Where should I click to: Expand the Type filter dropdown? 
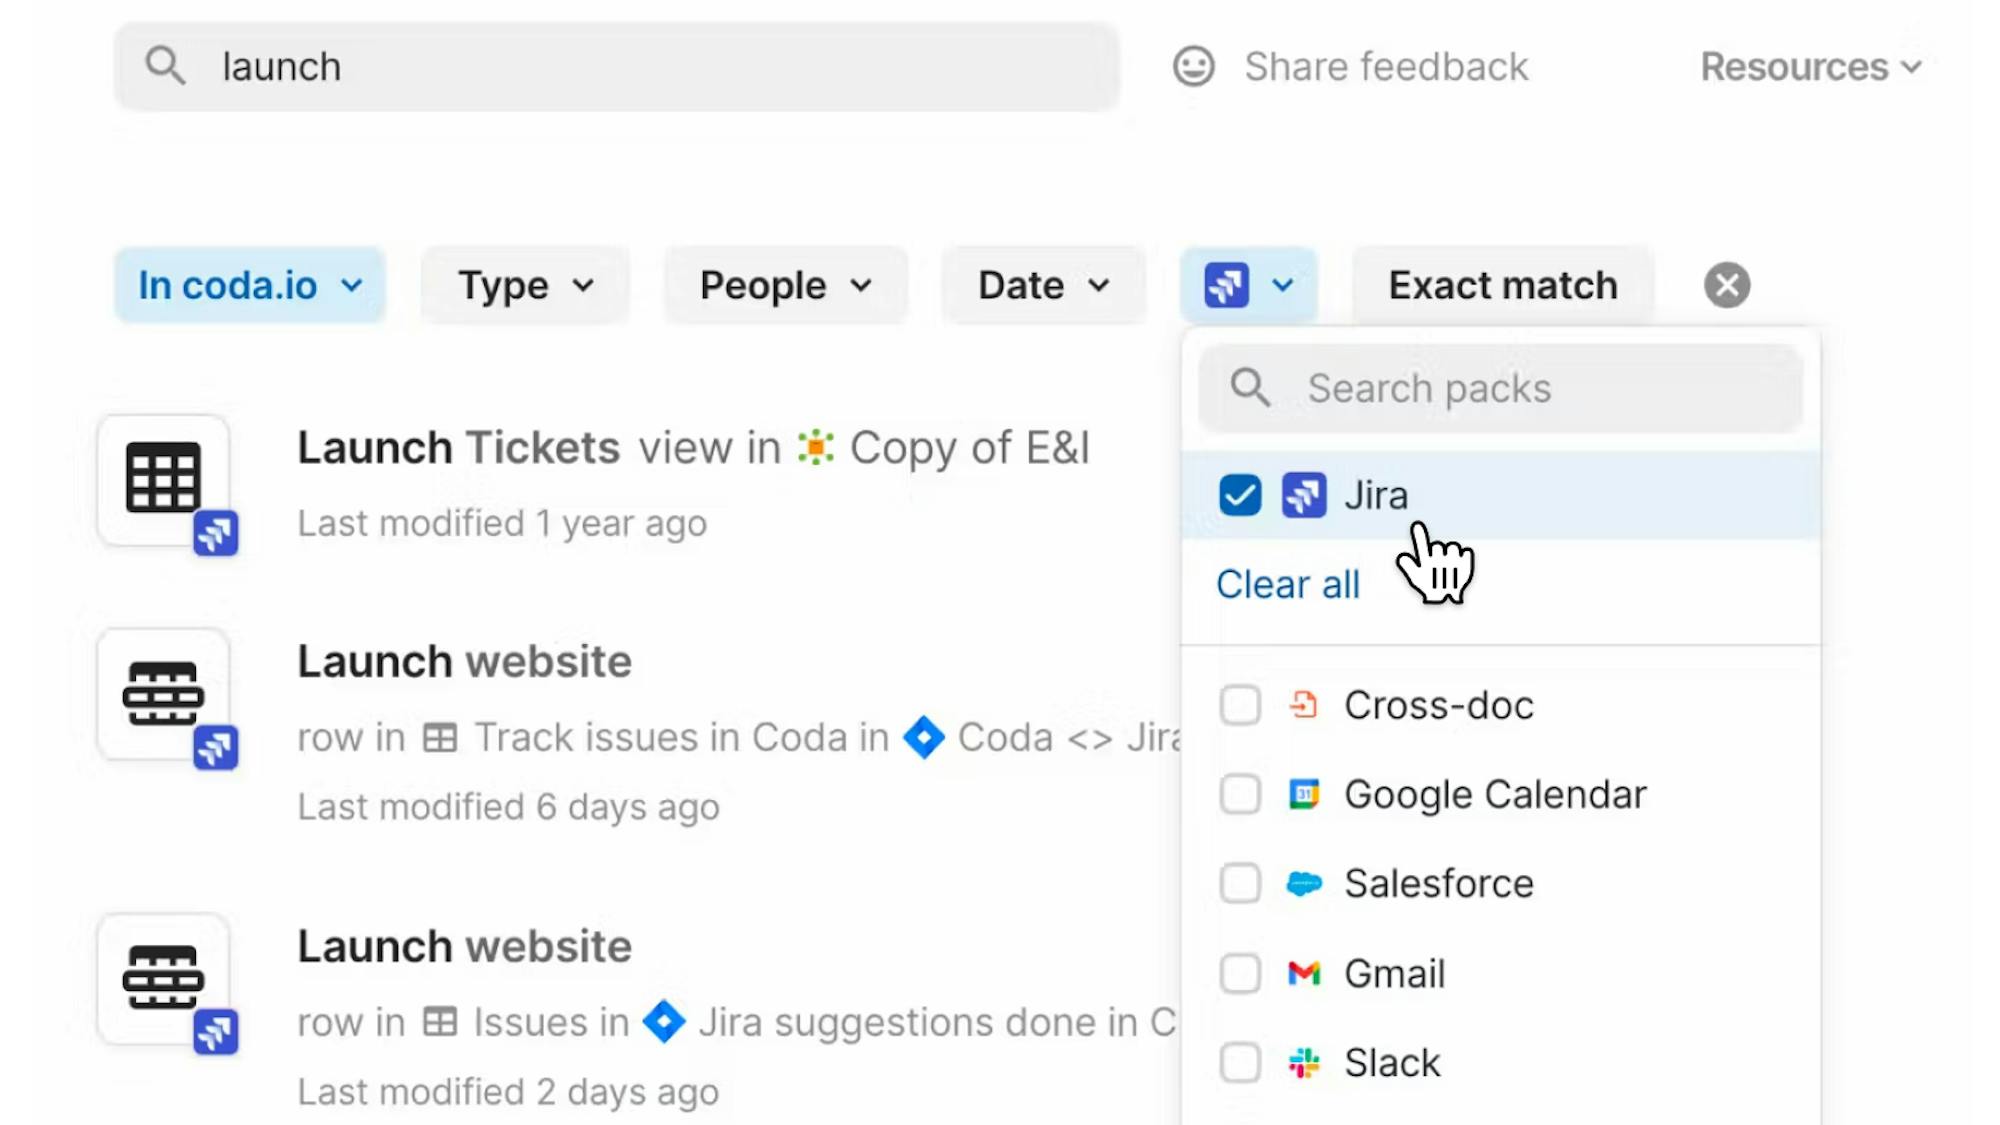pyautogui.click(x=525, y=285)
